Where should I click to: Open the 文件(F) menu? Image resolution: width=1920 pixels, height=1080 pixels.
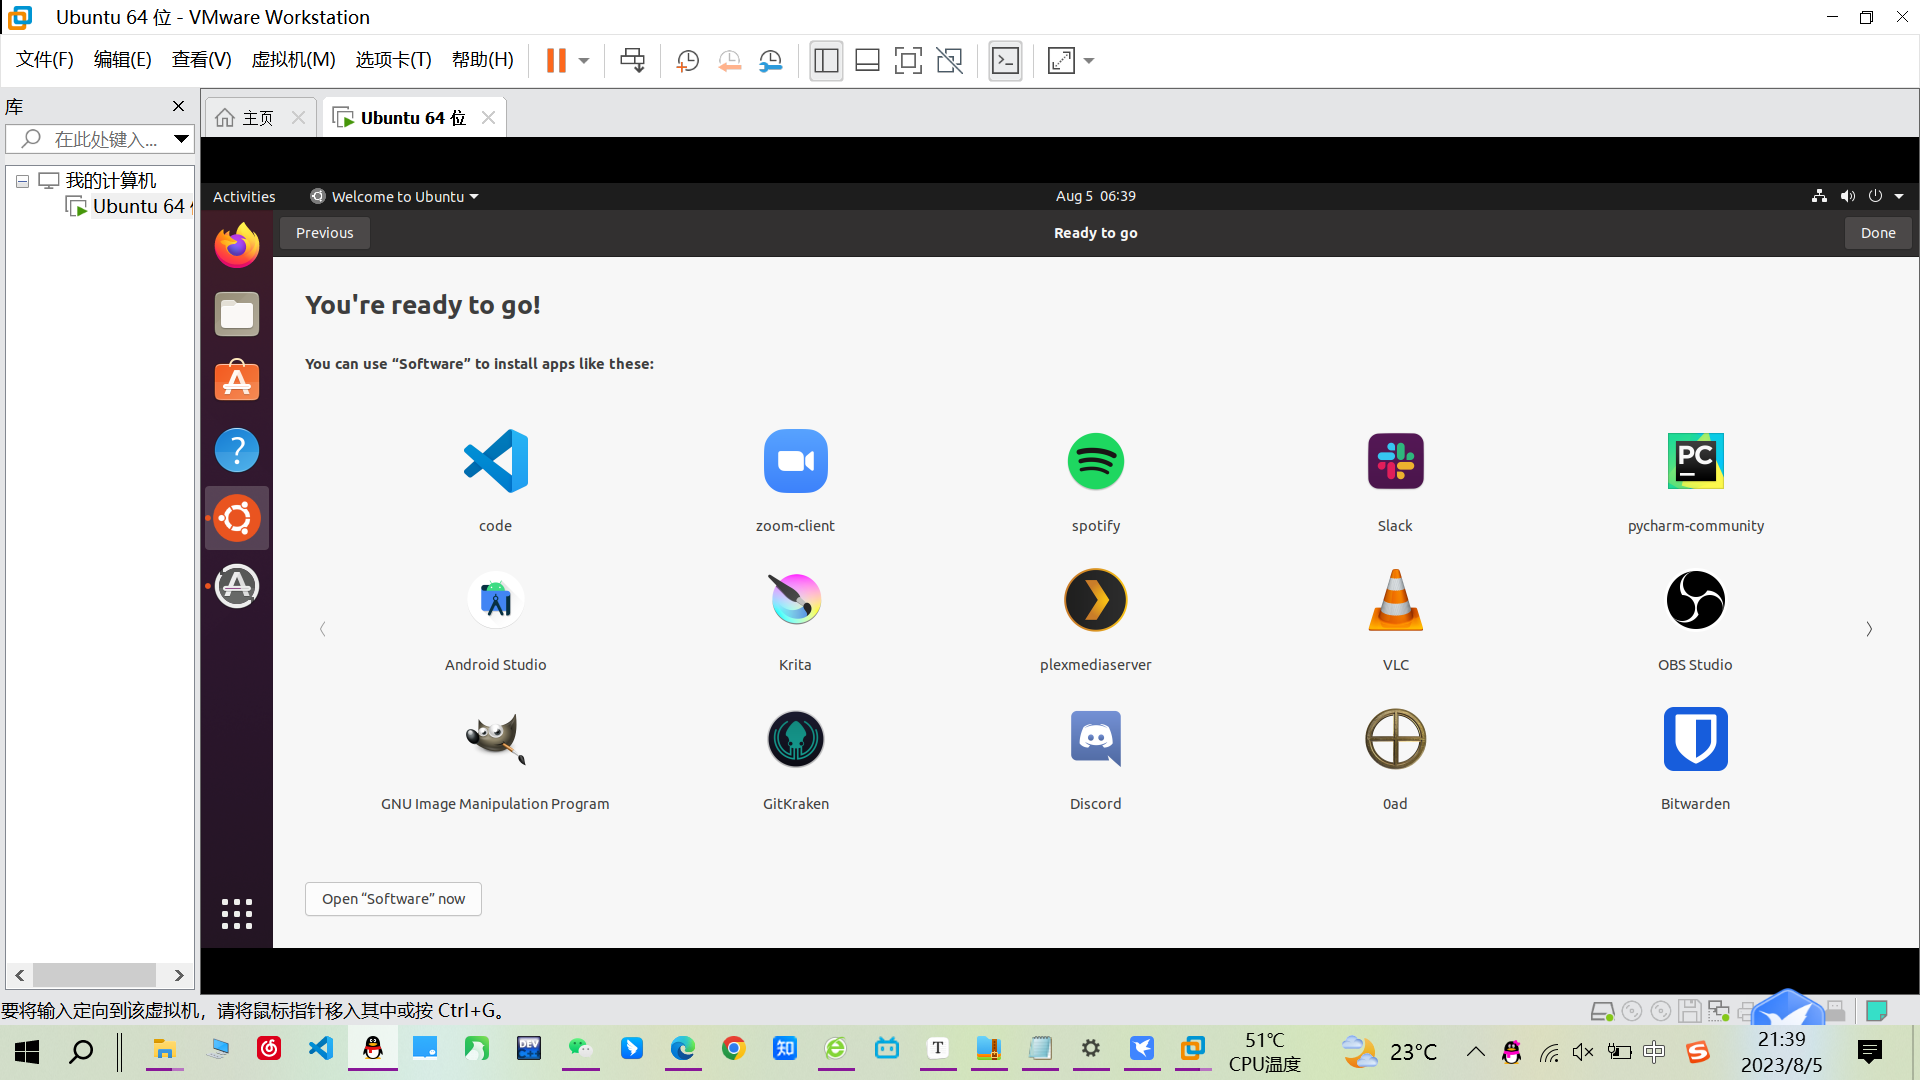[45, 60]
